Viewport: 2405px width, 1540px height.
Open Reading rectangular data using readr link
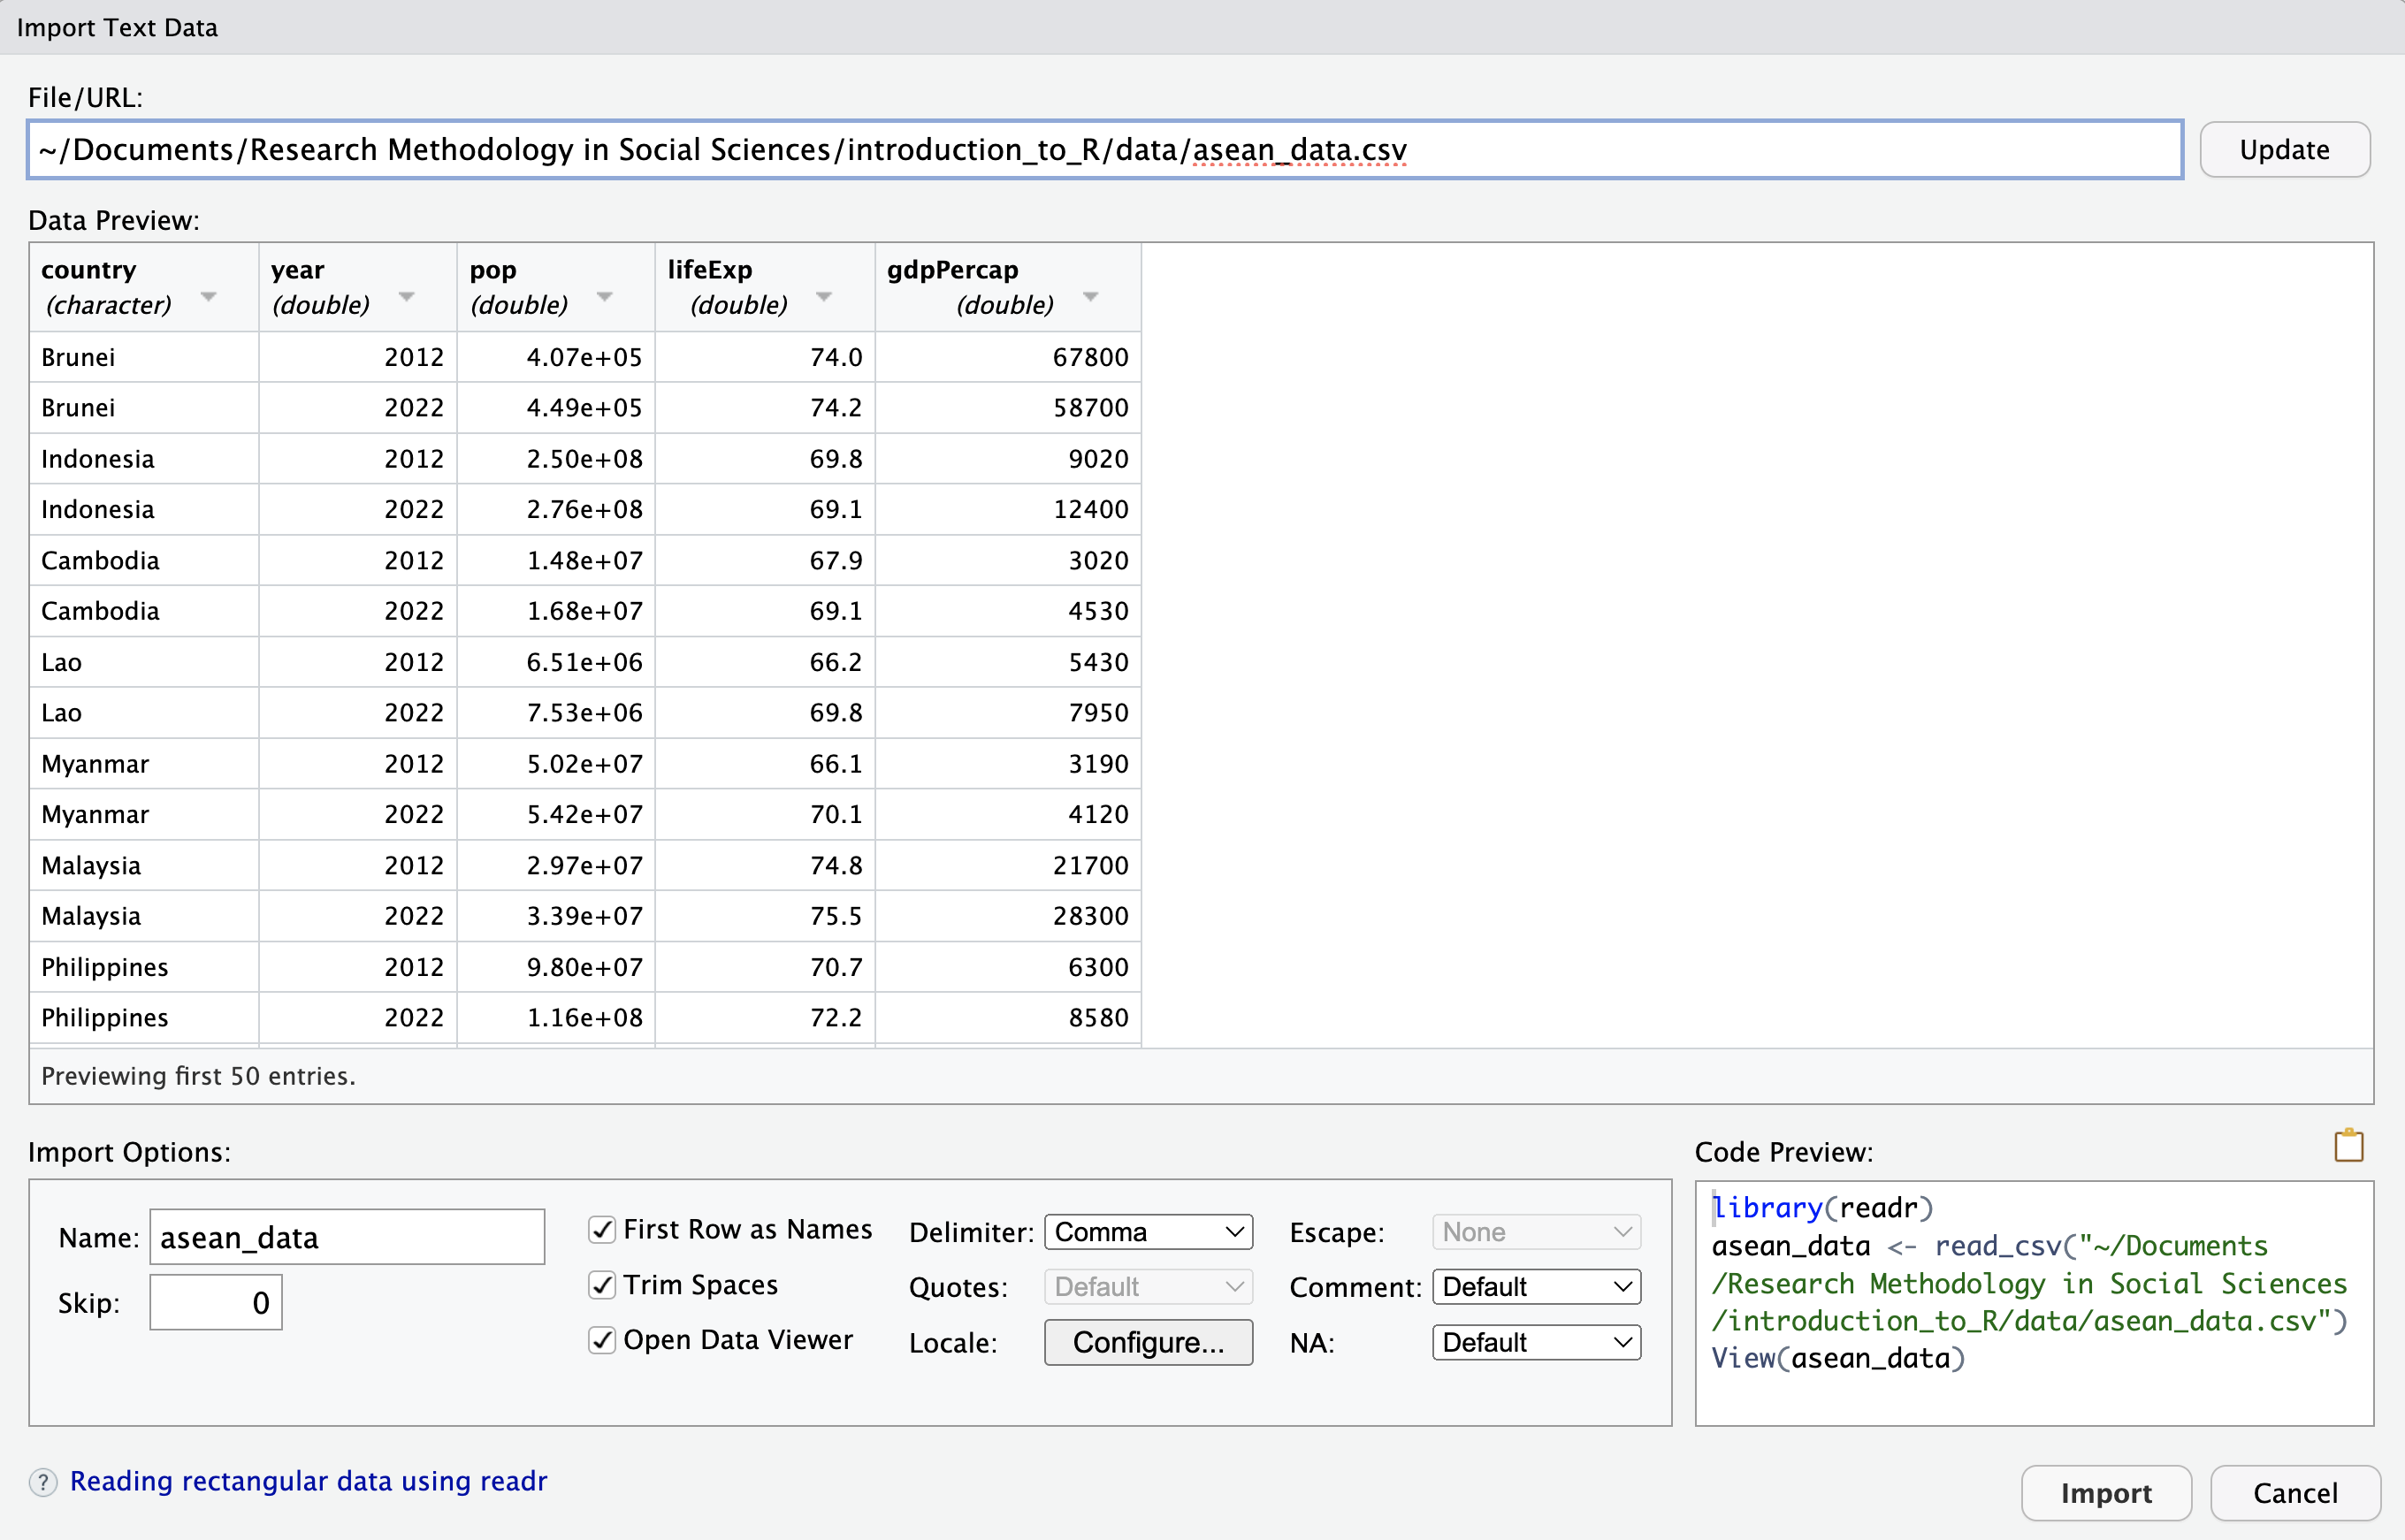tap(308, 1481)
